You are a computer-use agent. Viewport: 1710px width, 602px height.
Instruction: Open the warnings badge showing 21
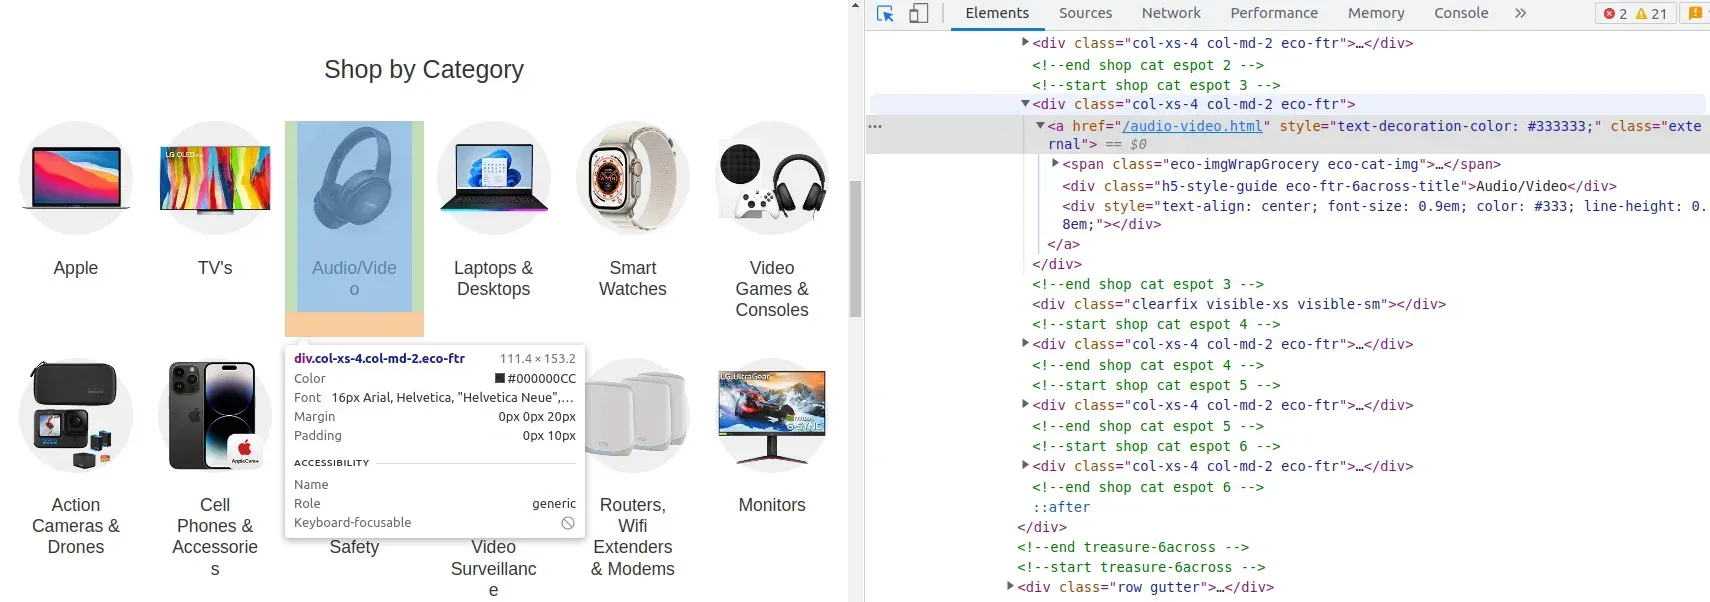(x=1651, y=14)
